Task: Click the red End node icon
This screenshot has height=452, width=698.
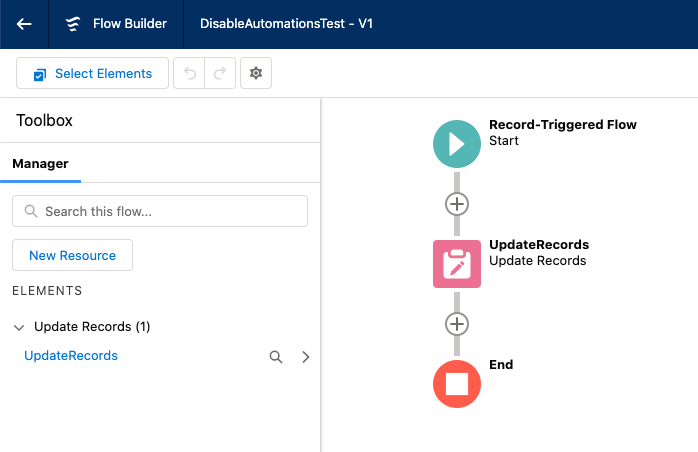Action: pos(457,384)
